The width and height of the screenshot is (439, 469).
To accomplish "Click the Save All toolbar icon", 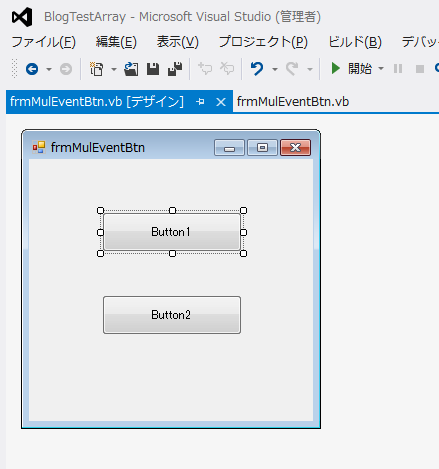I will click(x=175, y=69).
